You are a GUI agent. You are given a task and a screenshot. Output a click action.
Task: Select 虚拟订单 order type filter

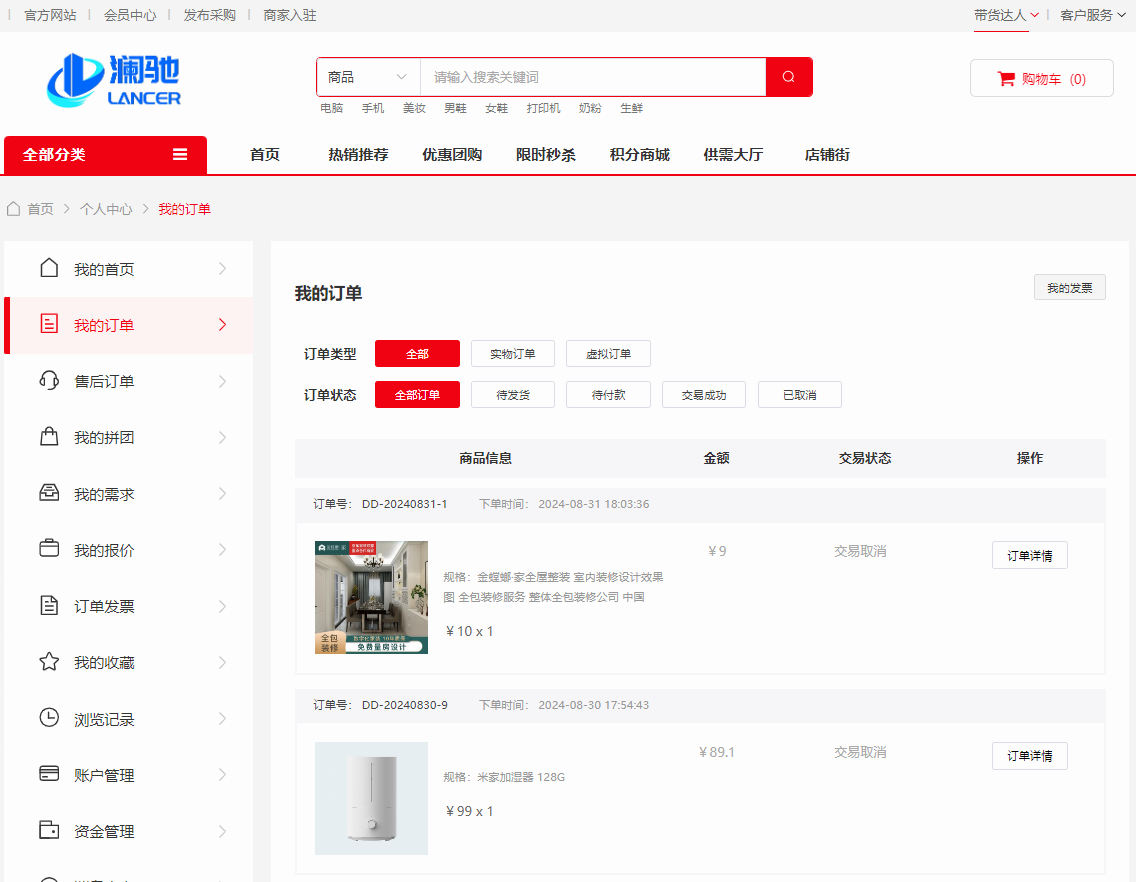(x=608, y=354)
